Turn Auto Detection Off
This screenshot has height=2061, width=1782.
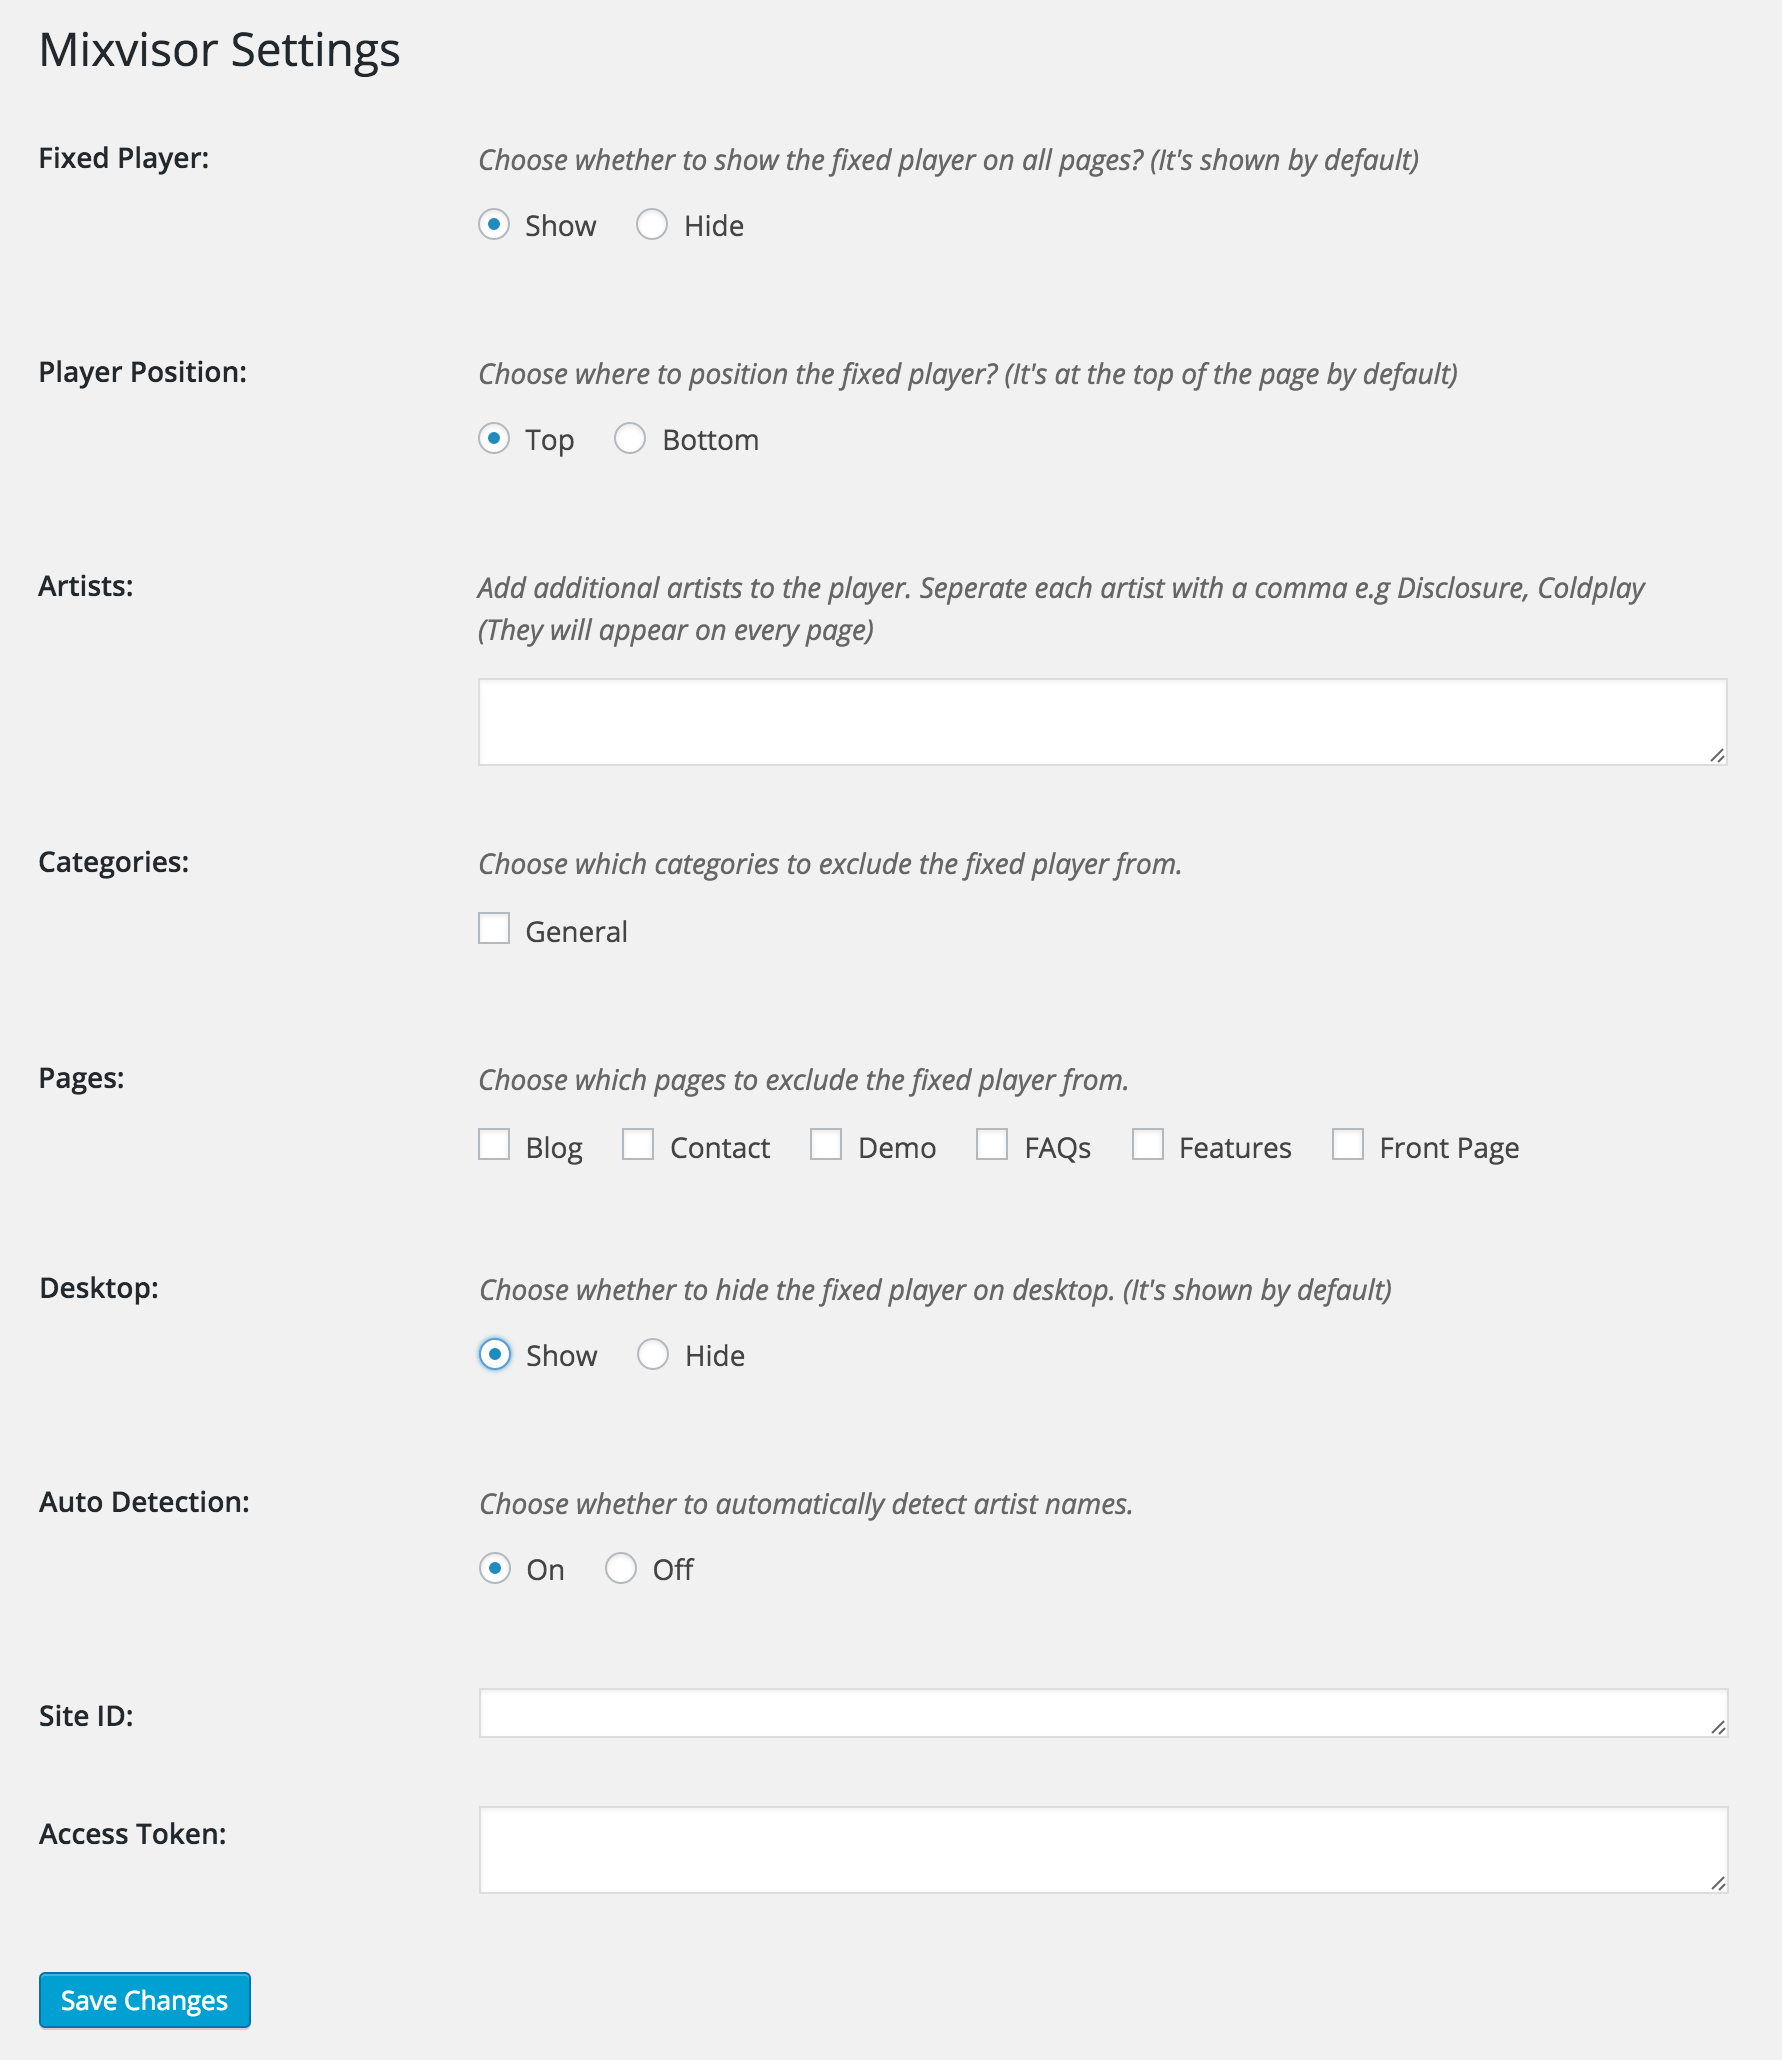(621, 1568)
